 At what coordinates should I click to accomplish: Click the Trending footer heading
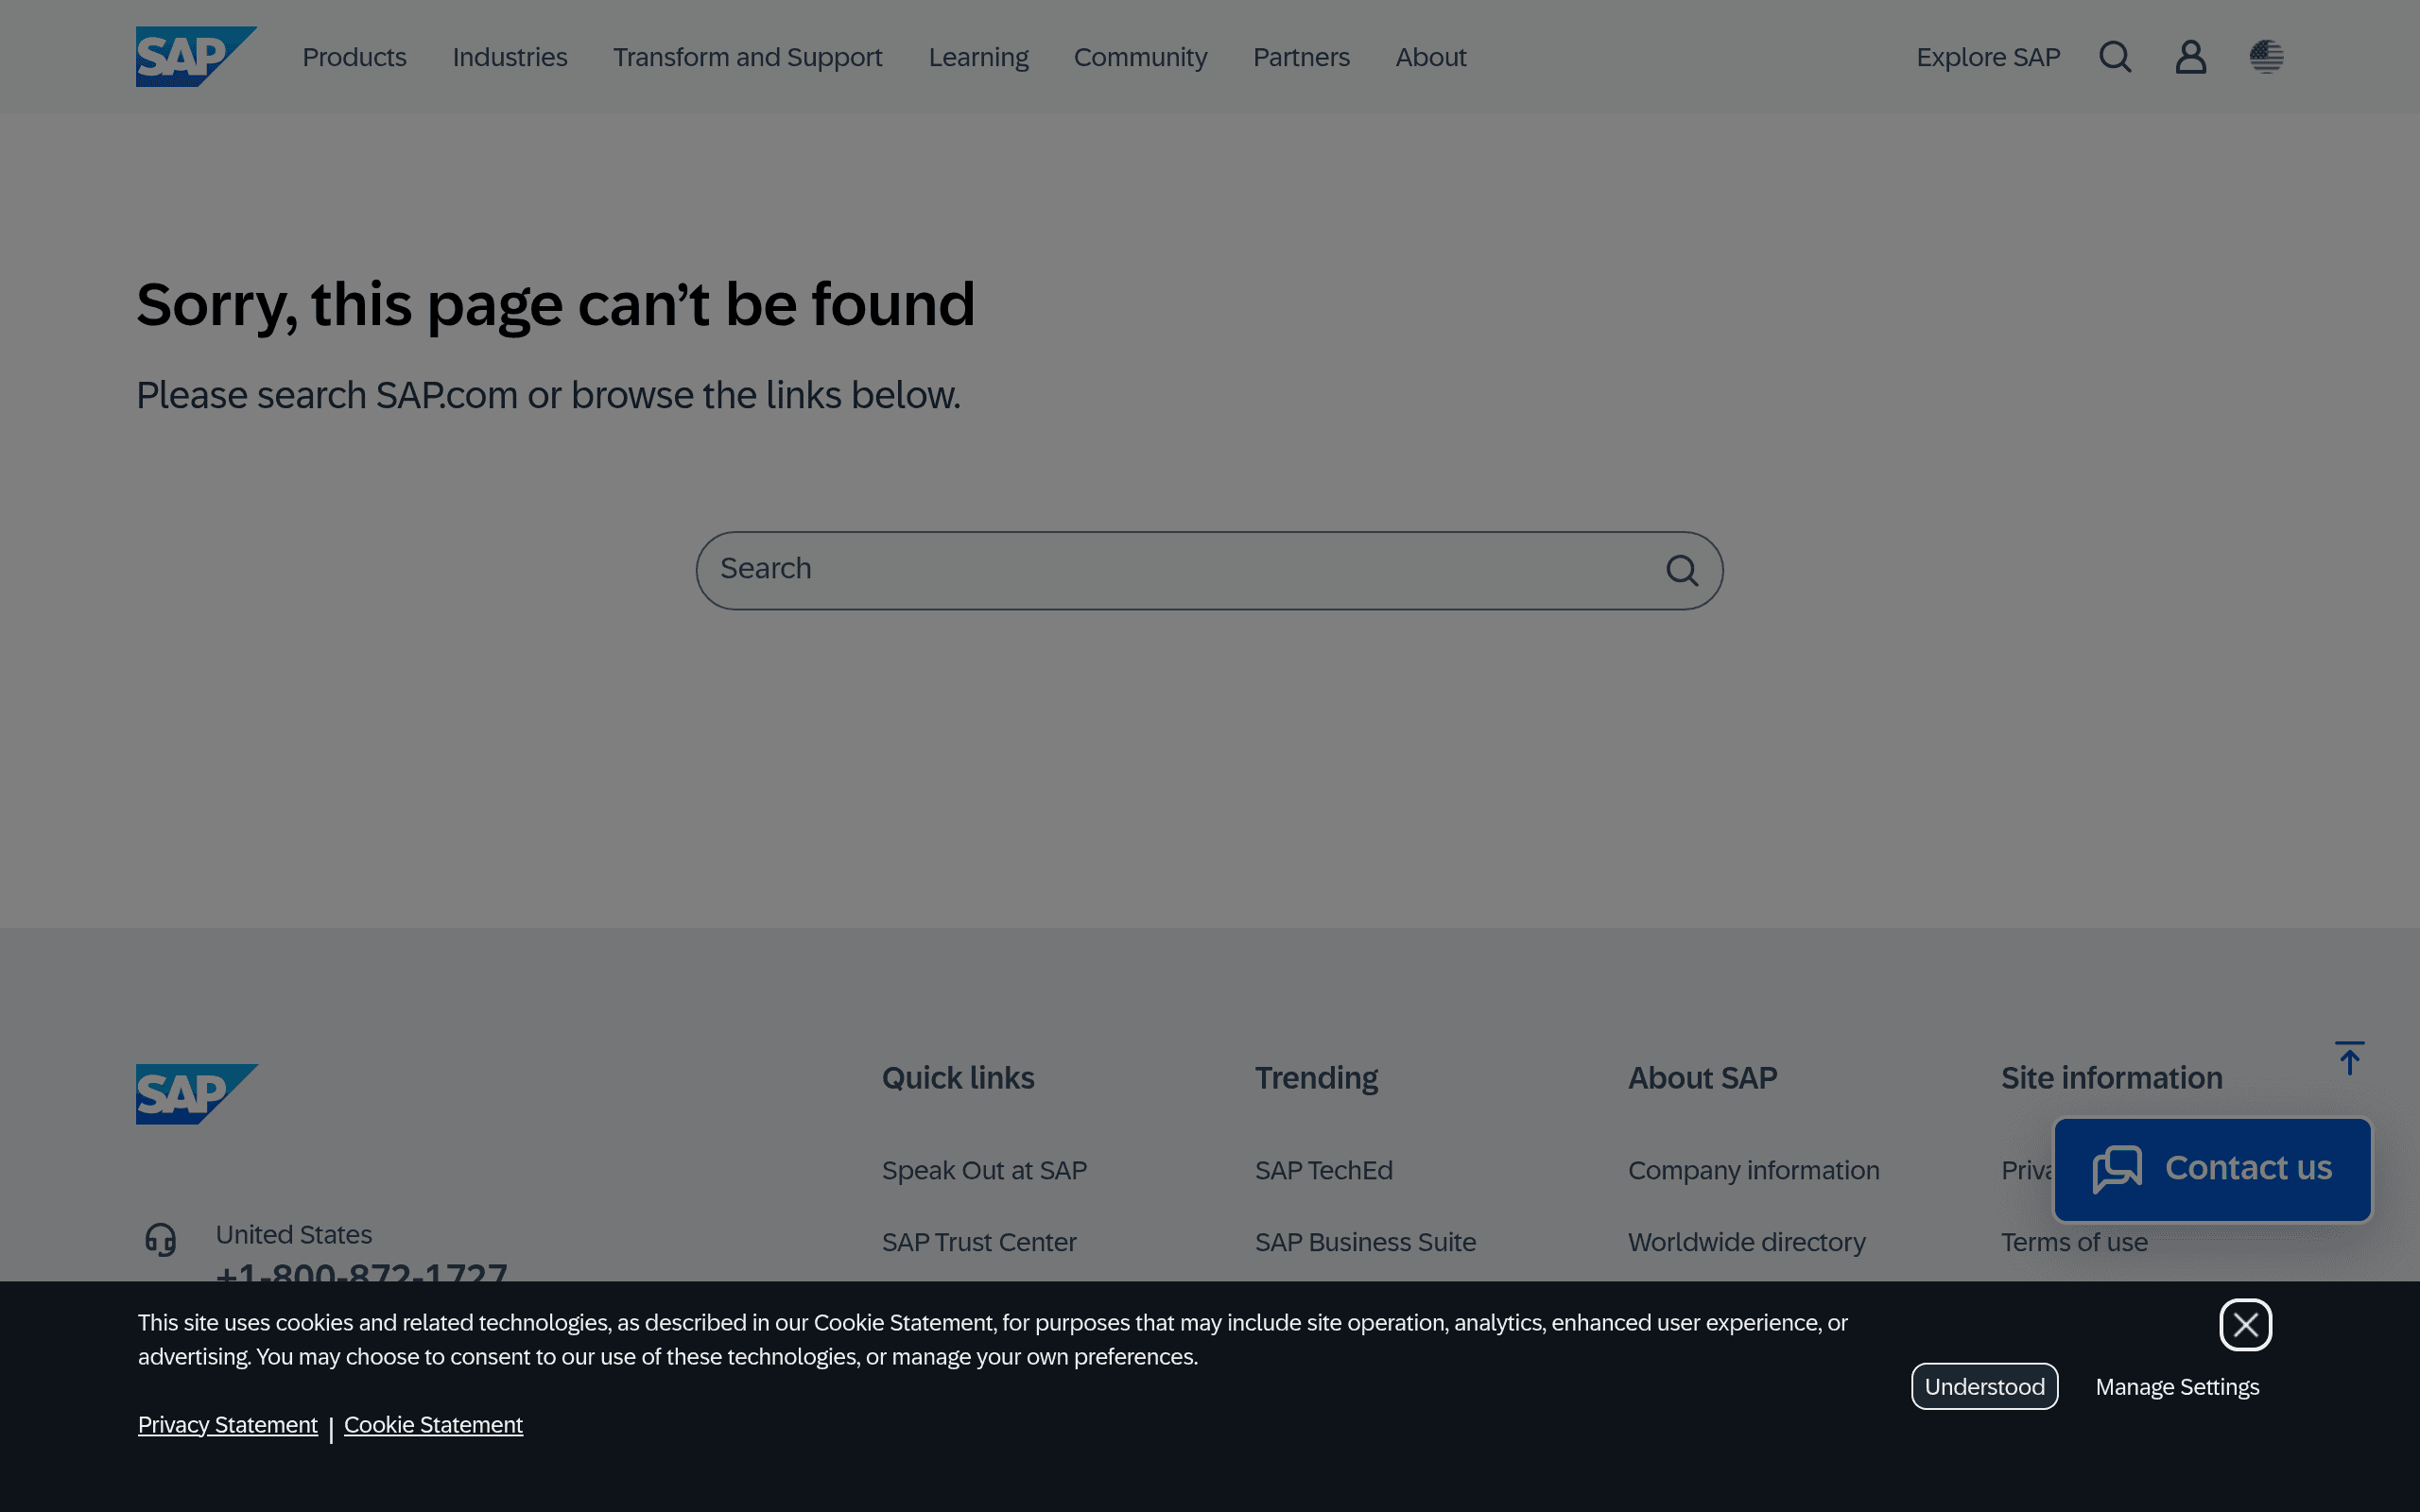[1316, 1078]
